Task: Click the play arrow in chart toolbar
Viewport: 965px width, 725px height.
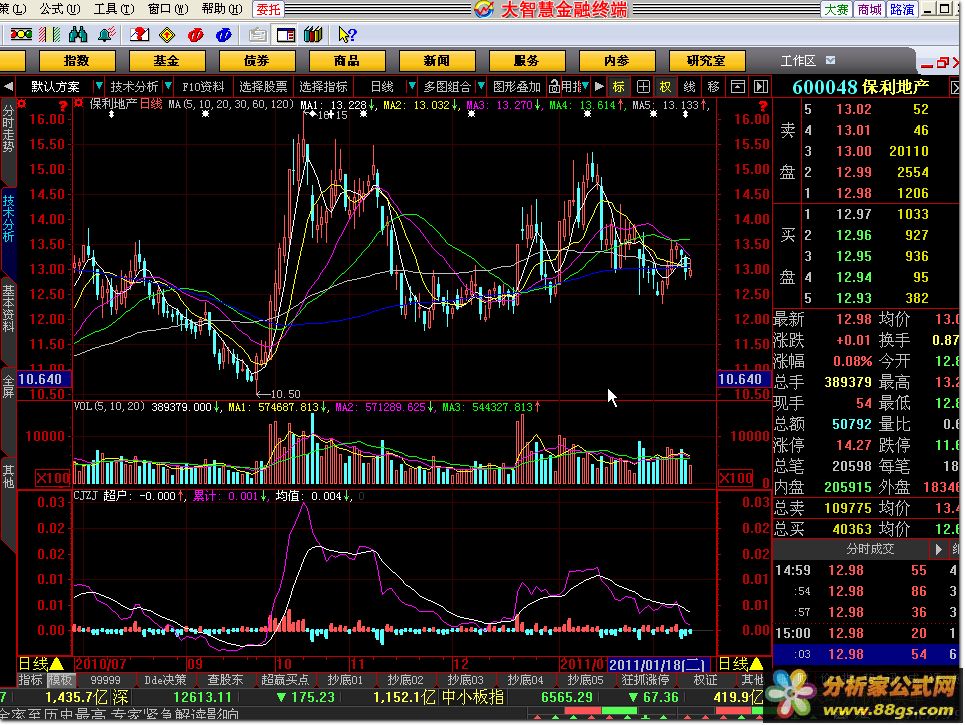Action: coord(599,86)
